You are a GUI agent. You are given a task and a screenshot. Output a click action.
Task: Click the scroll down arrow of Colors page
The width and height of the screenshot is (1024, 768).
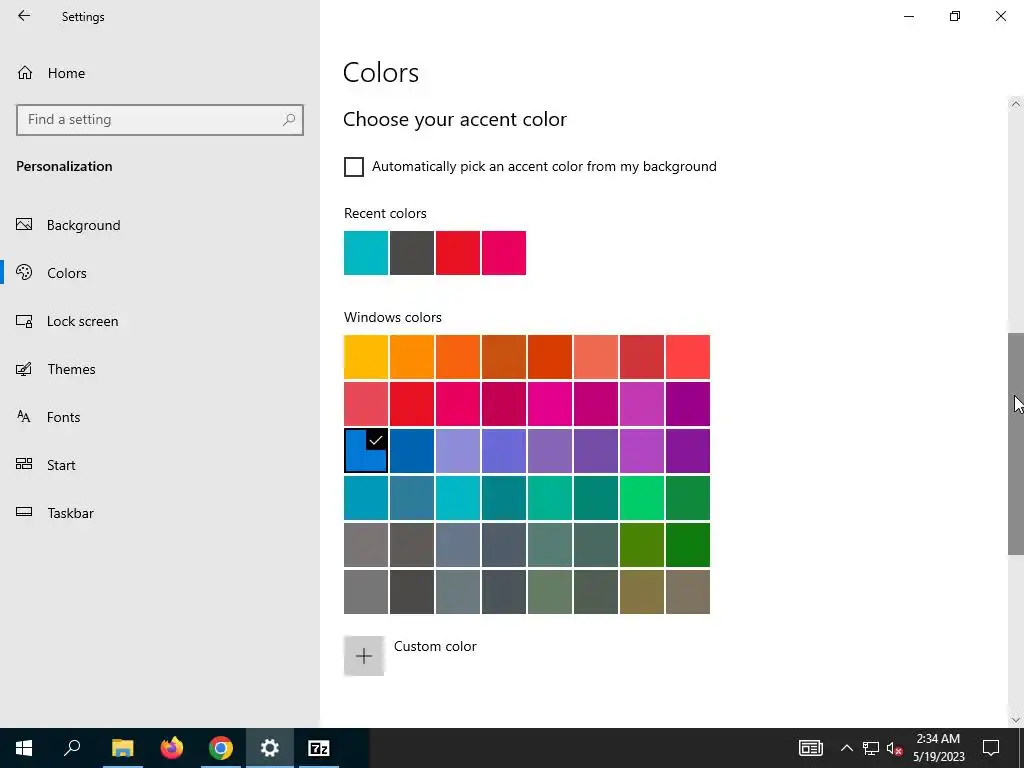pyautogui.click(x=1016, y=720)
